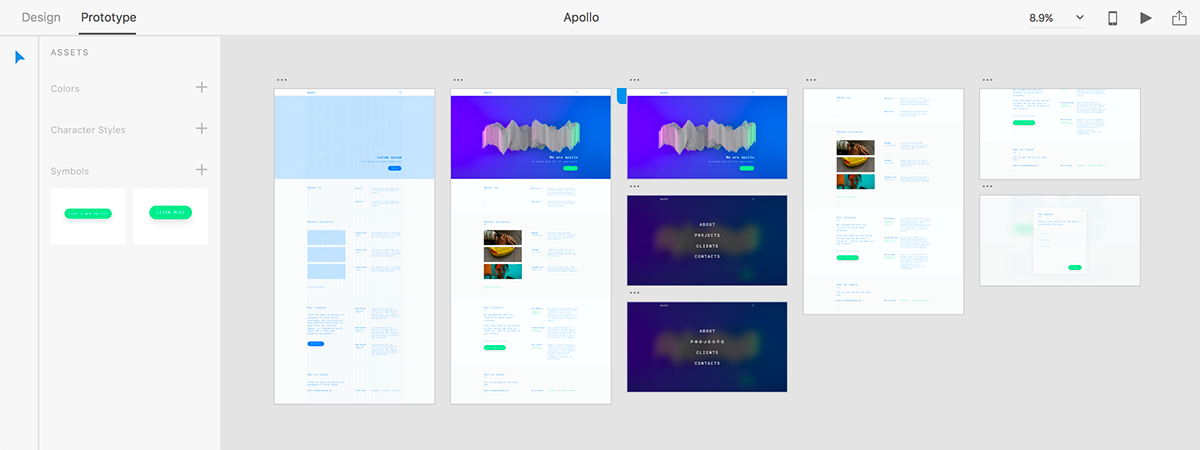Image resolution: width=1200 pixels, height=450 pixels.
Task: Pick the LEARN MORE symbol thumbnail
Action: click(x=170, y=216)
